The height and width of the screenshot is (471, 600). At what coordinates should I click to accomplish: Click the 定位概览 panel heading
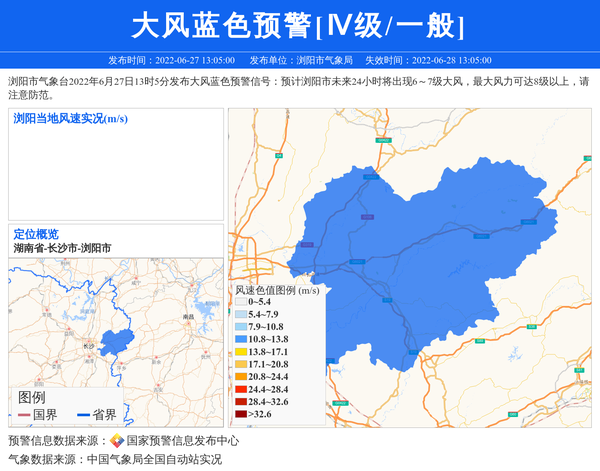pos(36,234)
